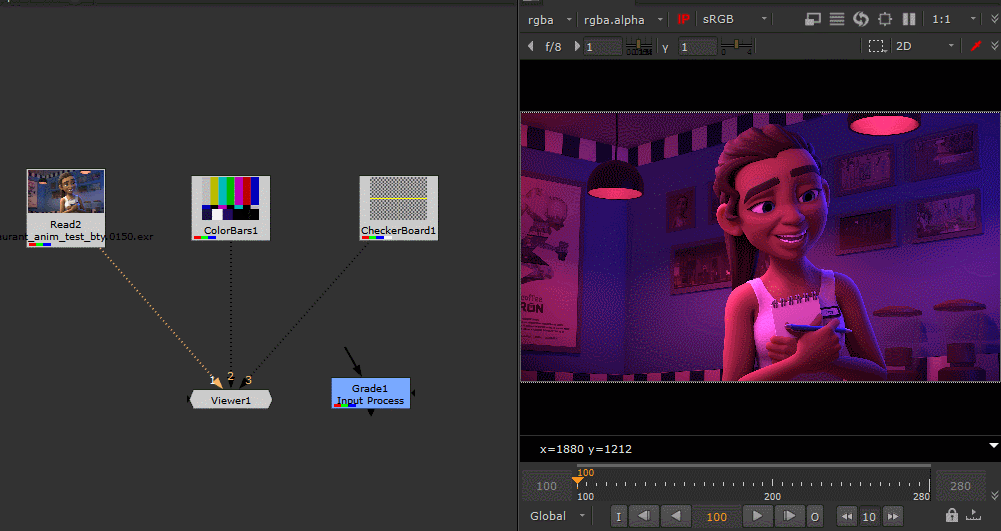Open the rgba.alpha channel dropdown
Screen dimensions: 1001x531
coord(622,20)
